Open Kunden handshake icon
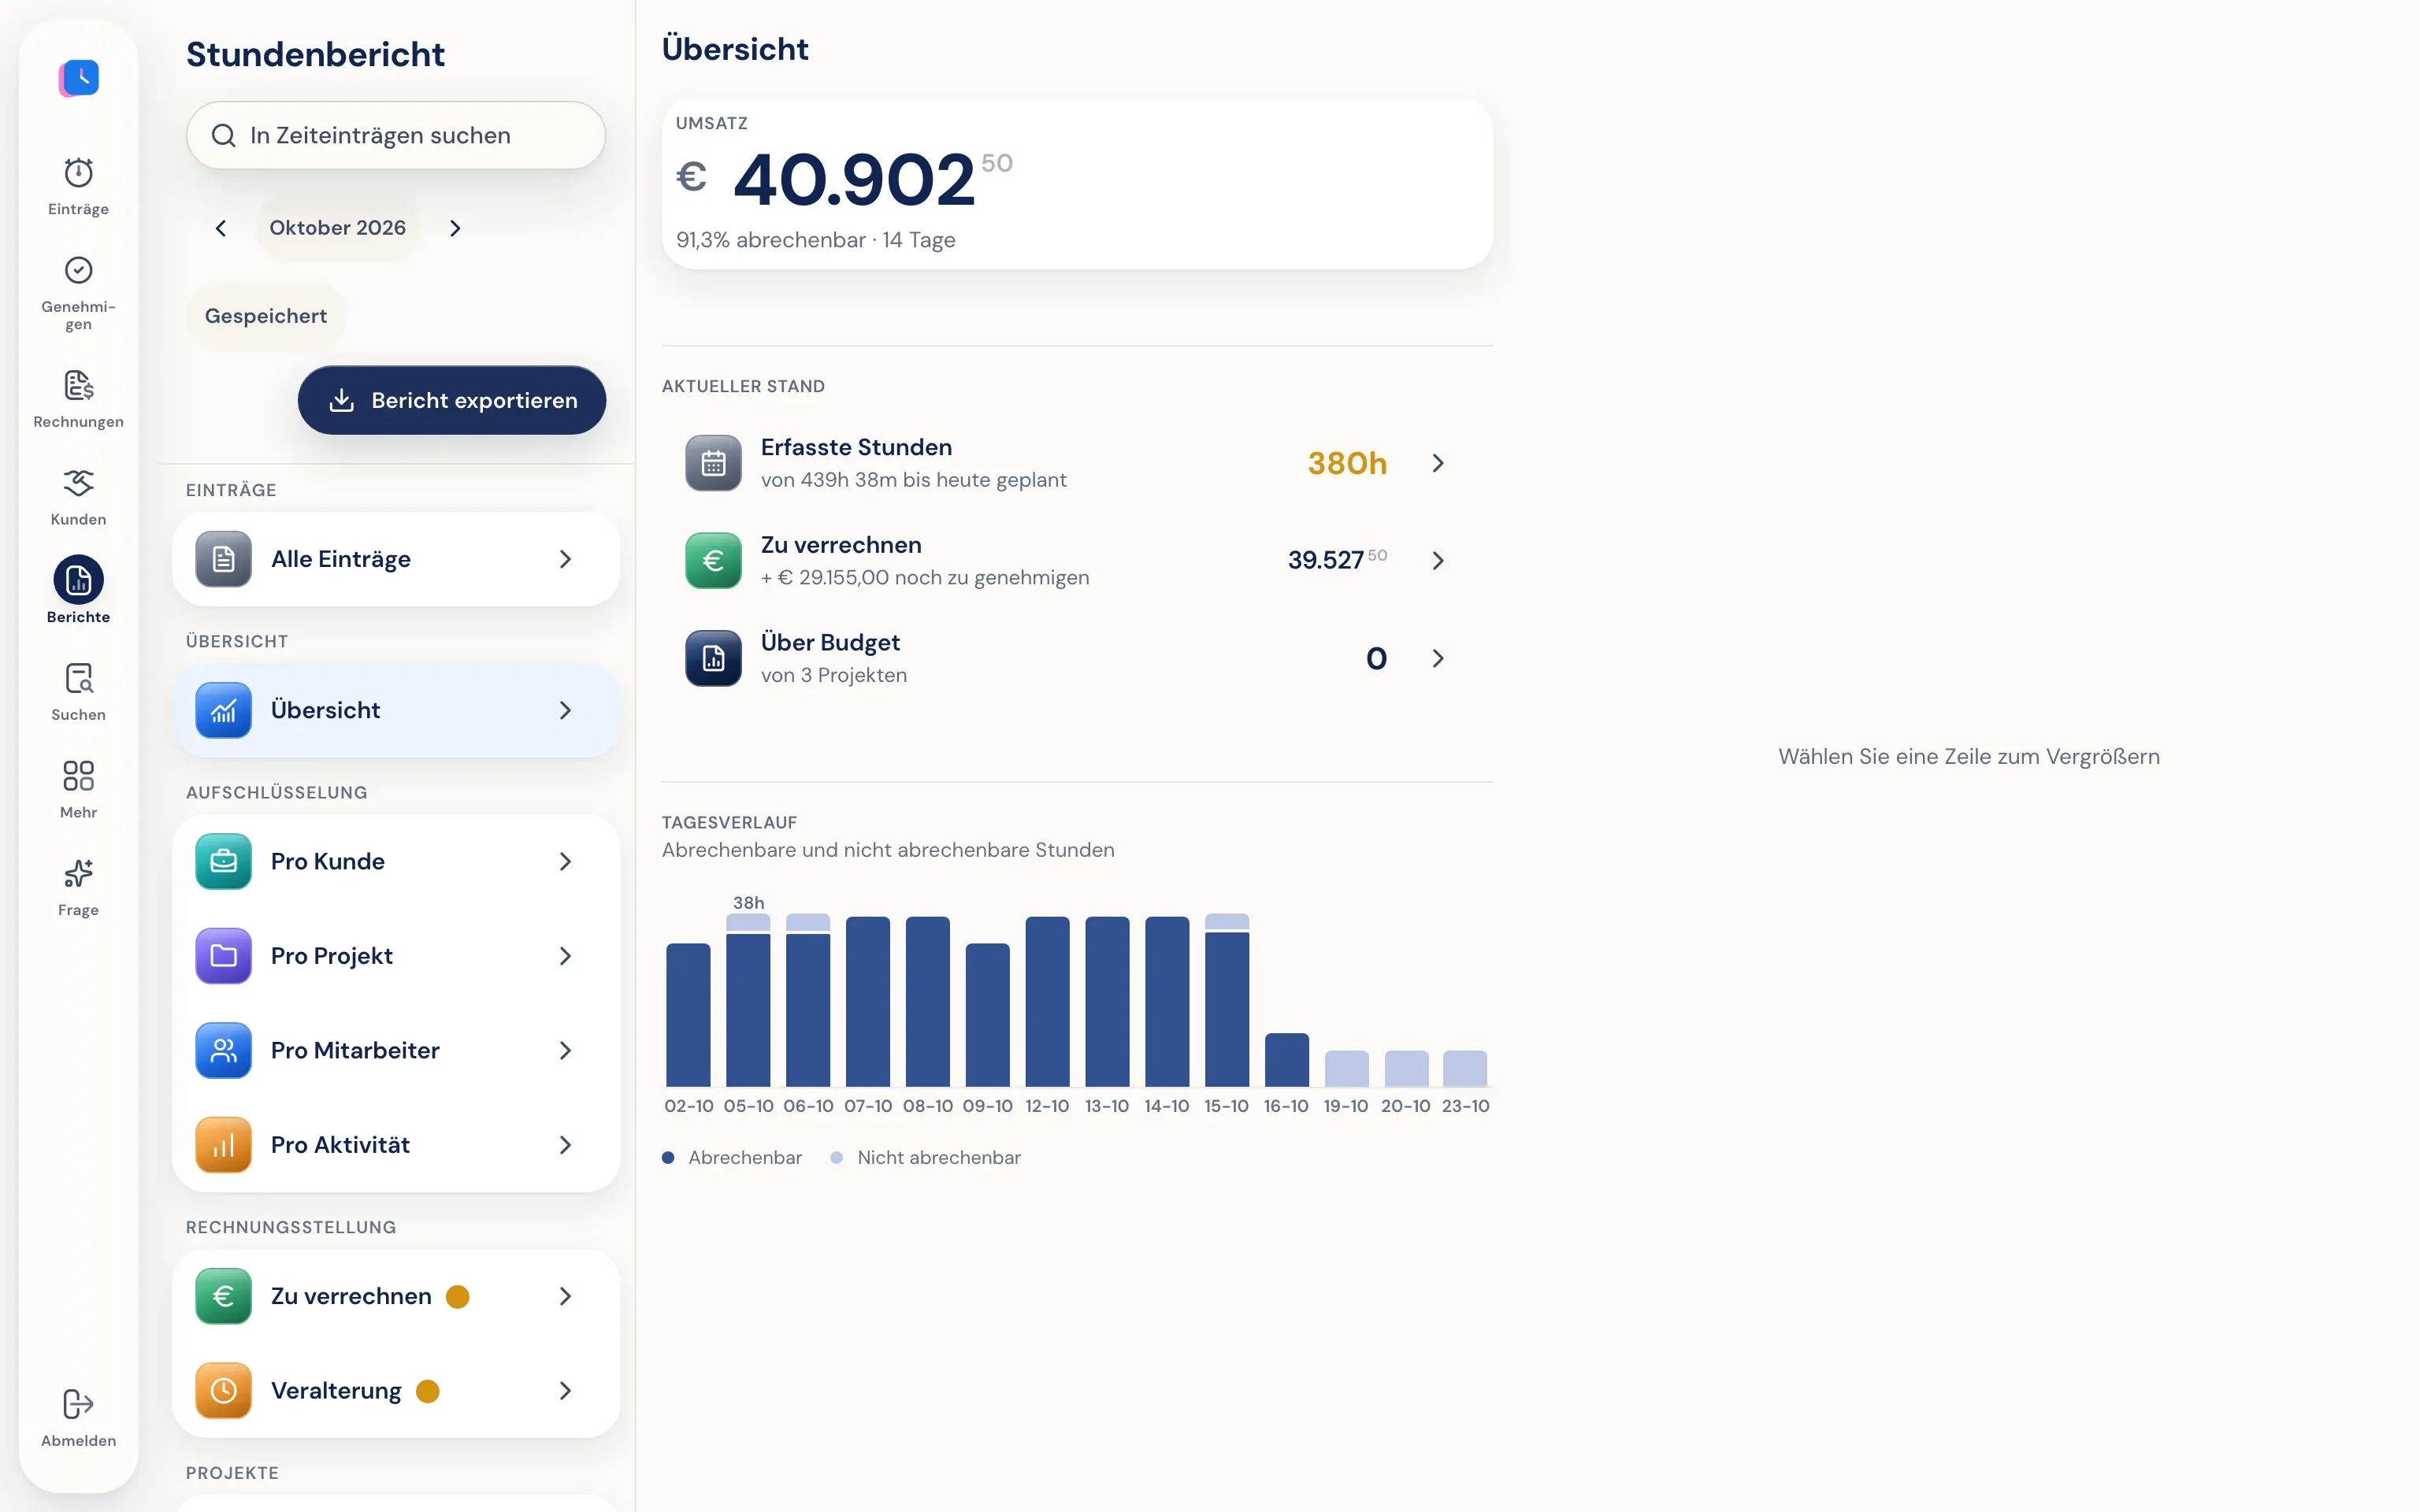Viewport: 2420px width, 1512px height. tap(78, 483)
